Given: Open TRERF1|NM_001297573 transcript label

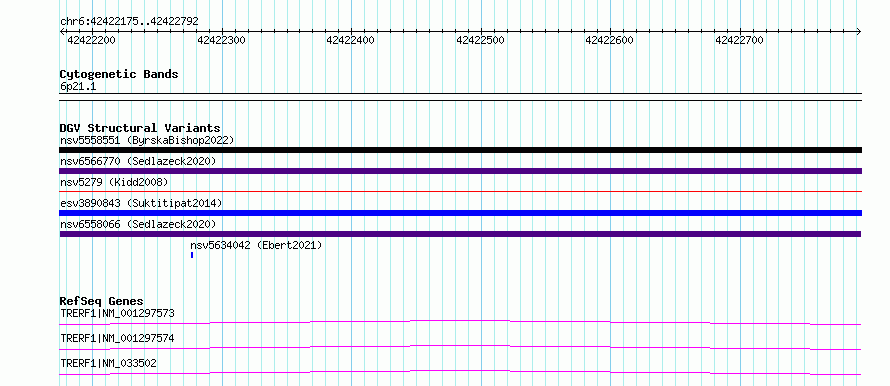Looking at the screenshot, I should (x=117, y=313).
